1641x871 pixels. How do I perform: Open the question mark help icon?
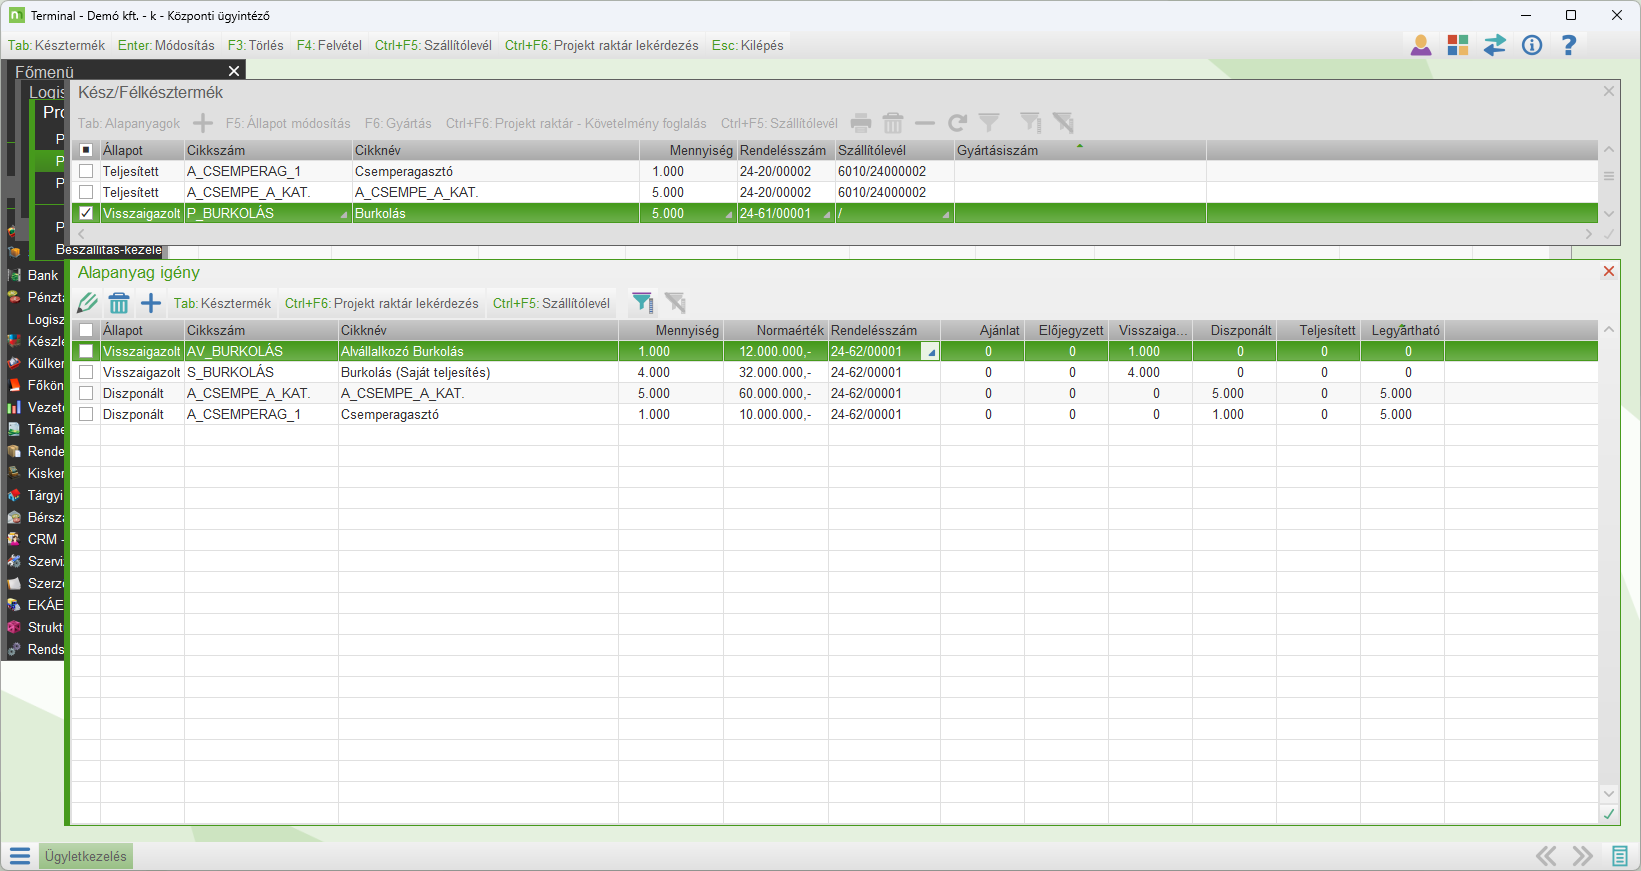tap(1568, 45)
